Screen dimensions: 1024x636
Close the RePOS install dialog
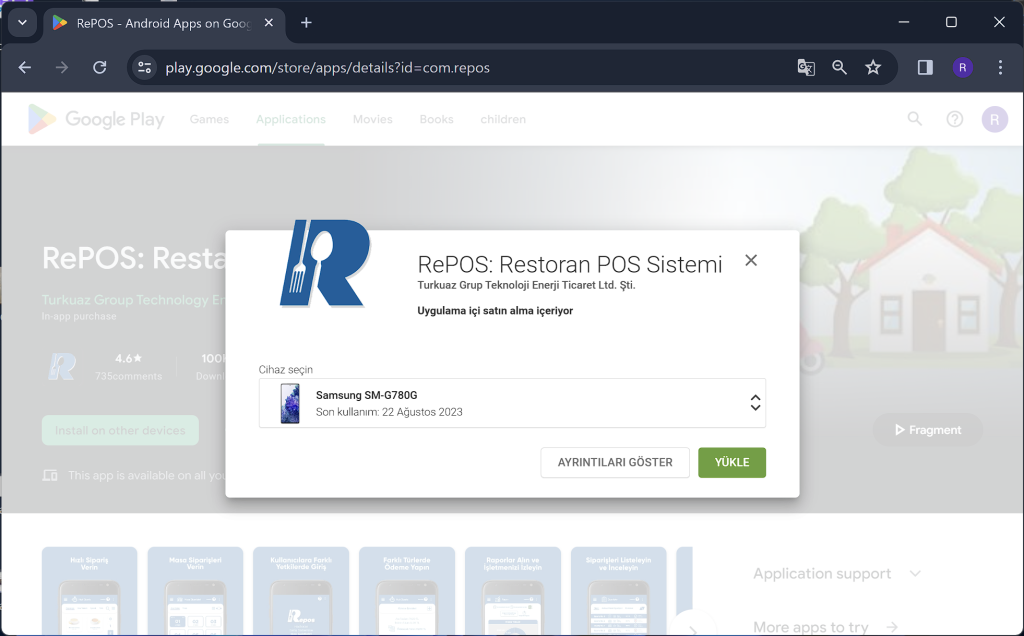tap(751, 261)
